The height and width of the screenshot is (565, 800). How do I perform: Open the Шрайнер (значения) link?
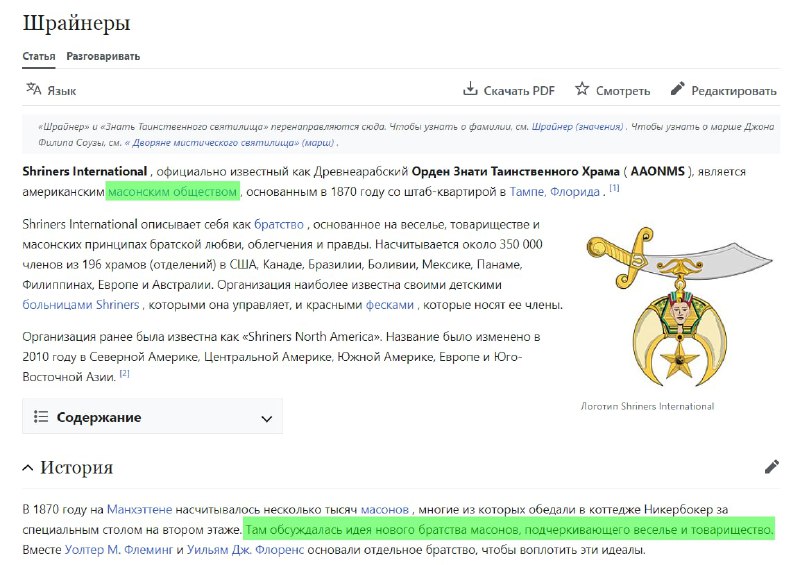[x=577, y=127]
